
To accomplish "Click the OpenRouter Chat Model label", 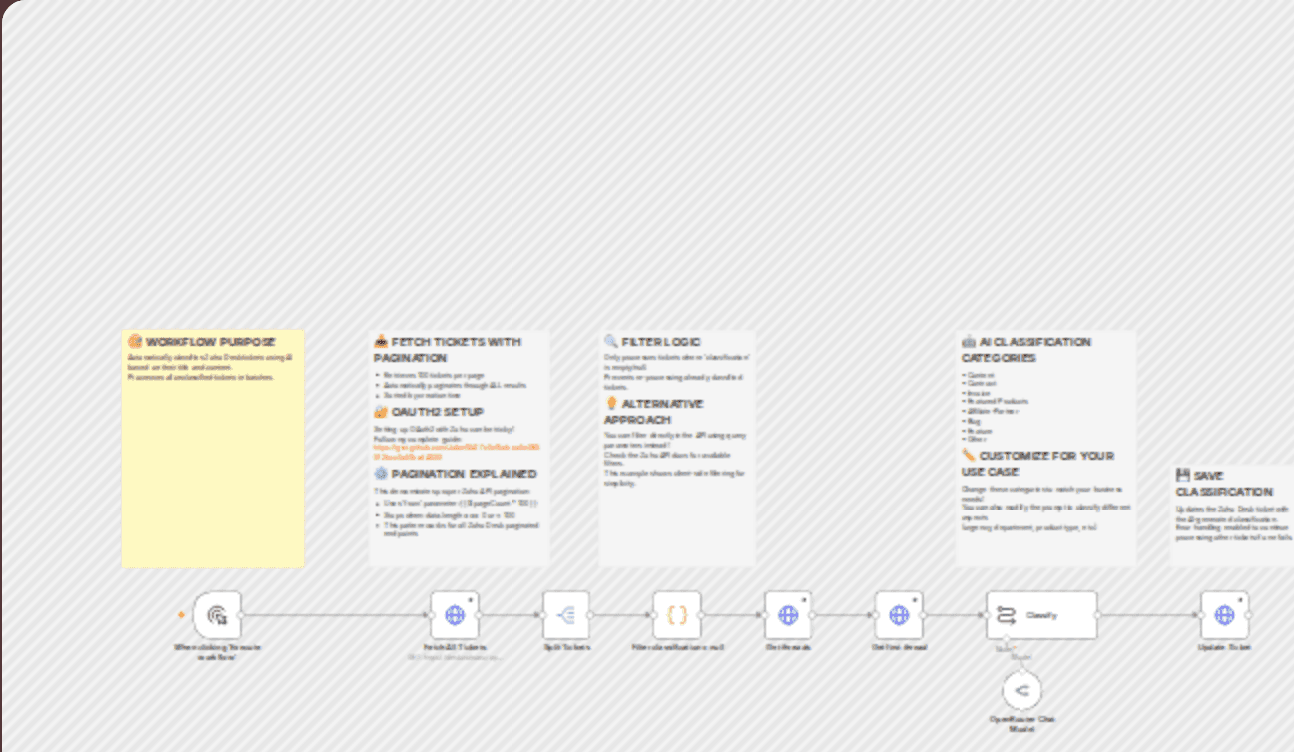I will coord(1021,723).
